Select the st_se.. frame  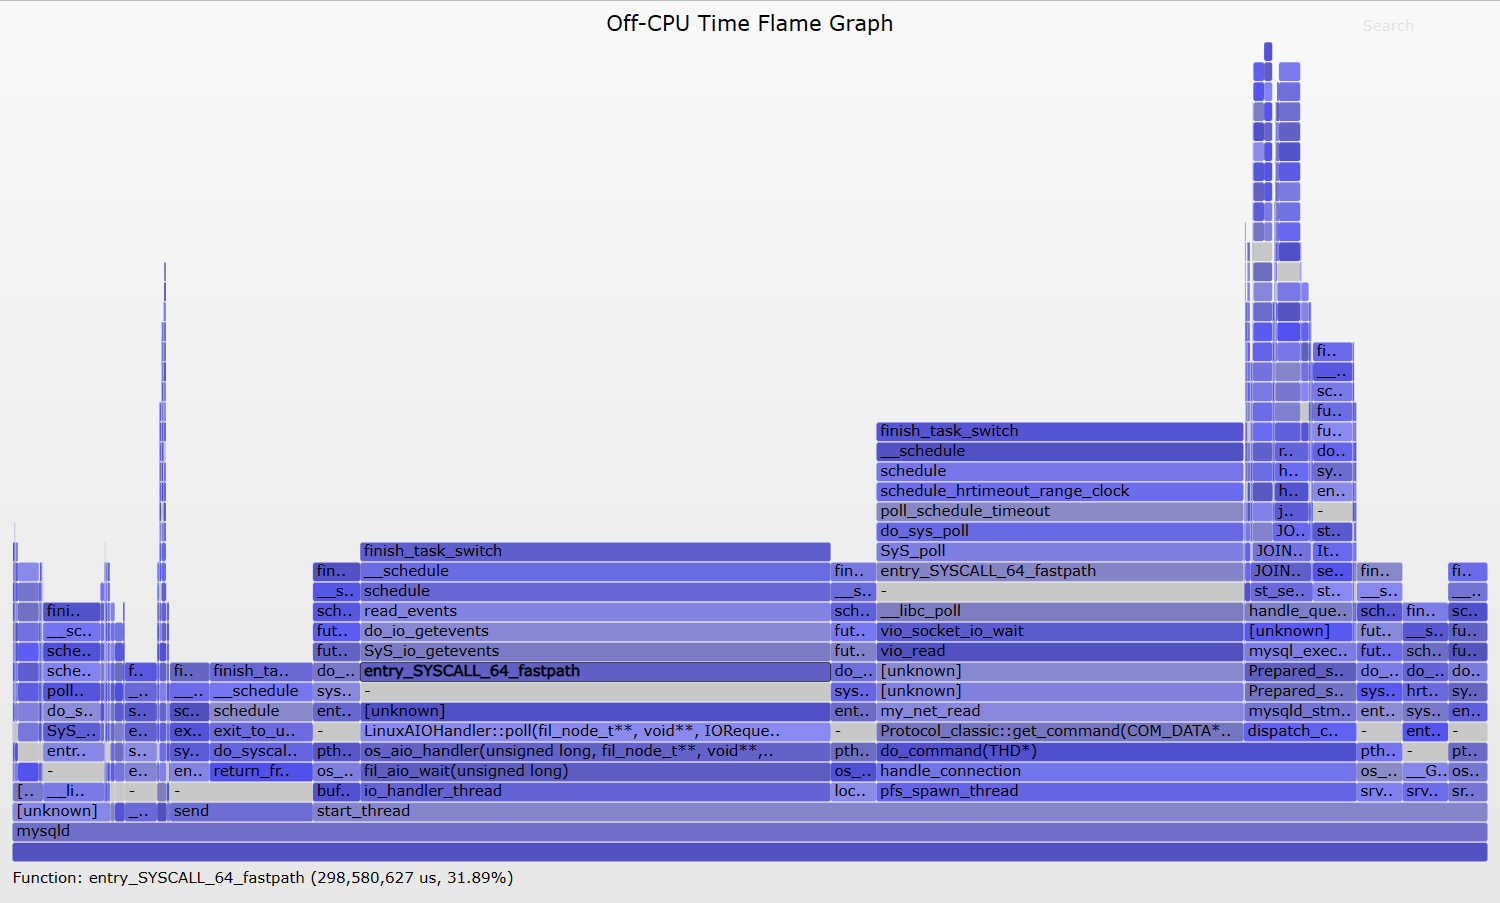pyautogui.click(x=1280, y=591)
